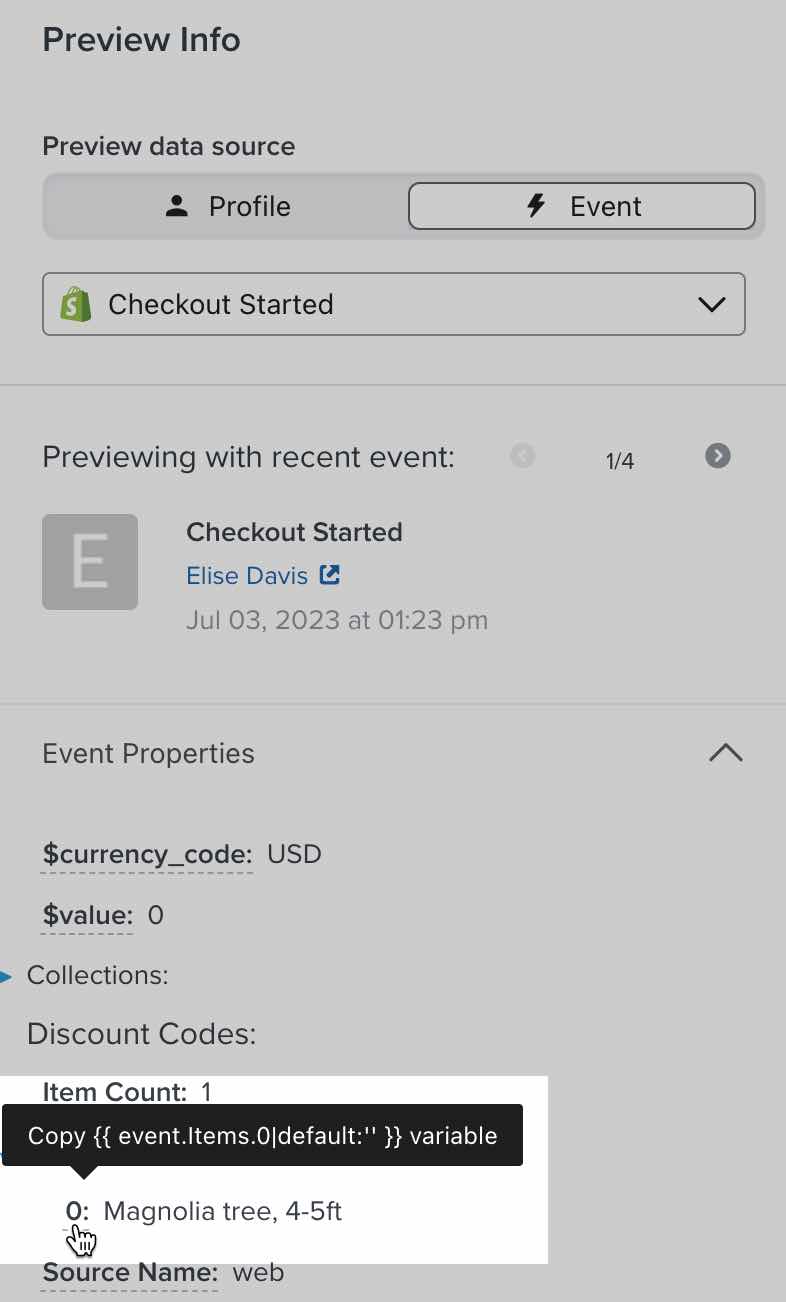This screenshot has height=1302, width=786.
Task: Copy the Source Name variable
Action: 130,1273
